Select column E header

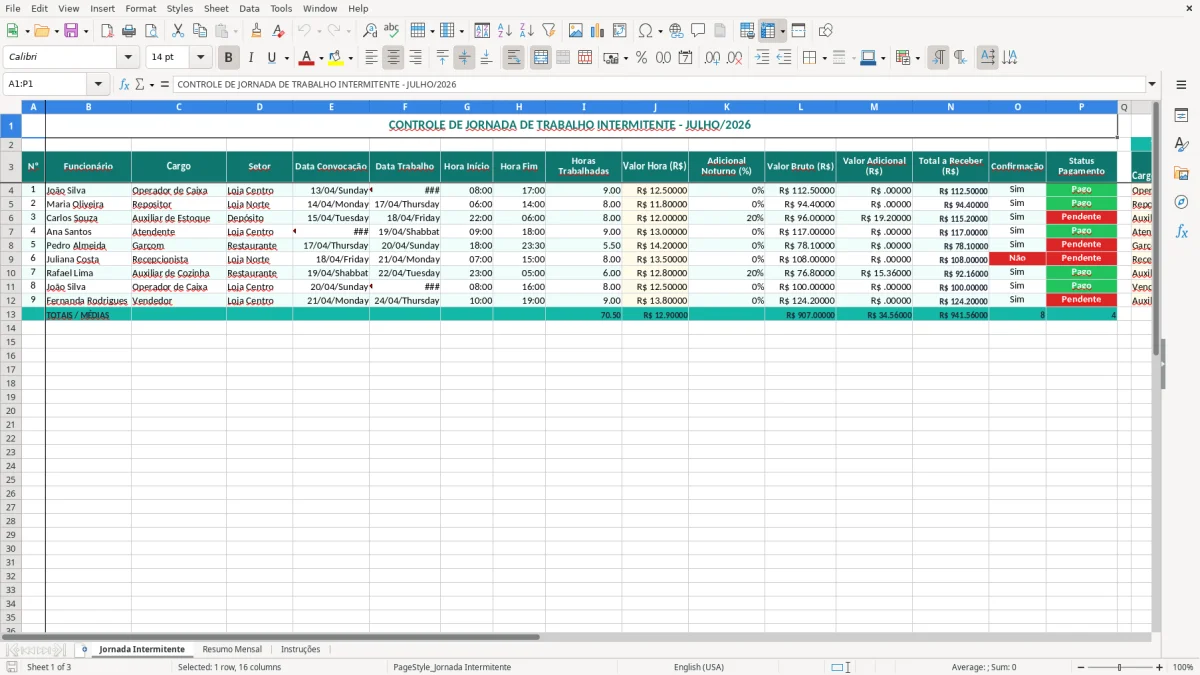coord(331,107)
